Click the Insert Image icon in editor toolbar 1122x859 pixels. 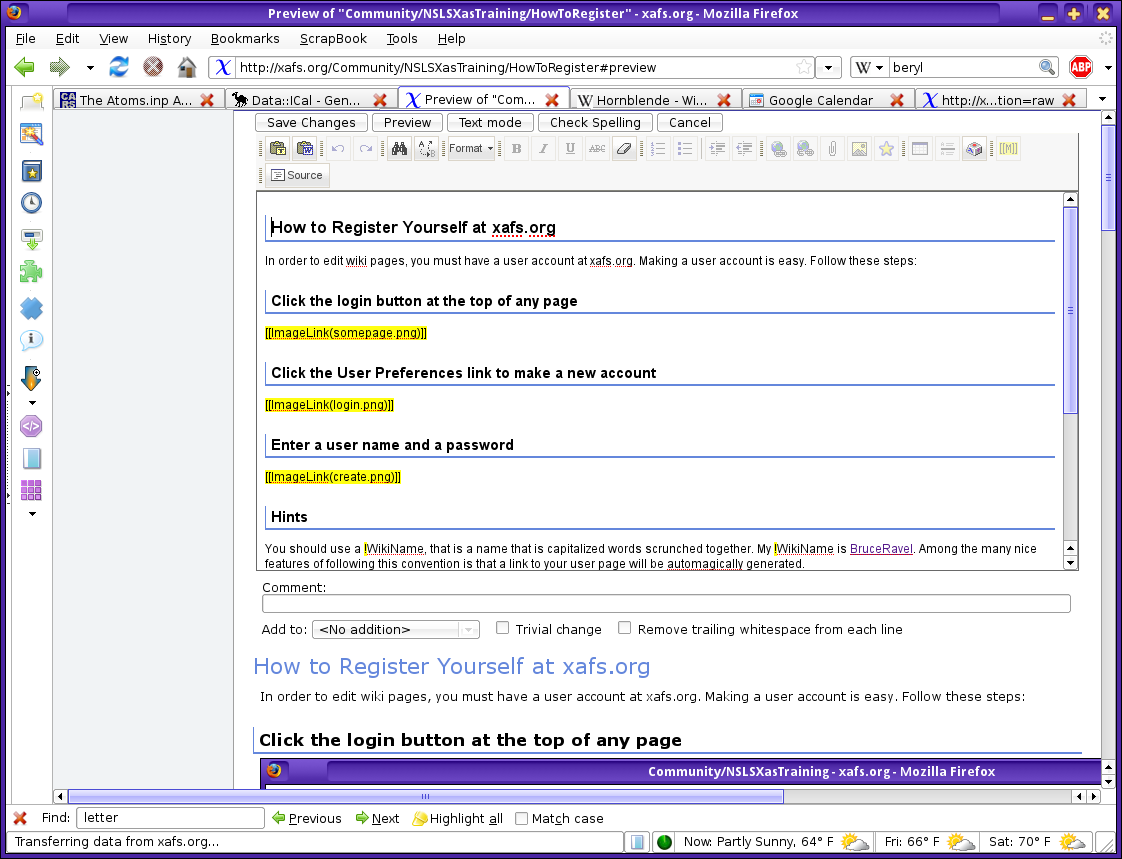[x=859, y=149]
